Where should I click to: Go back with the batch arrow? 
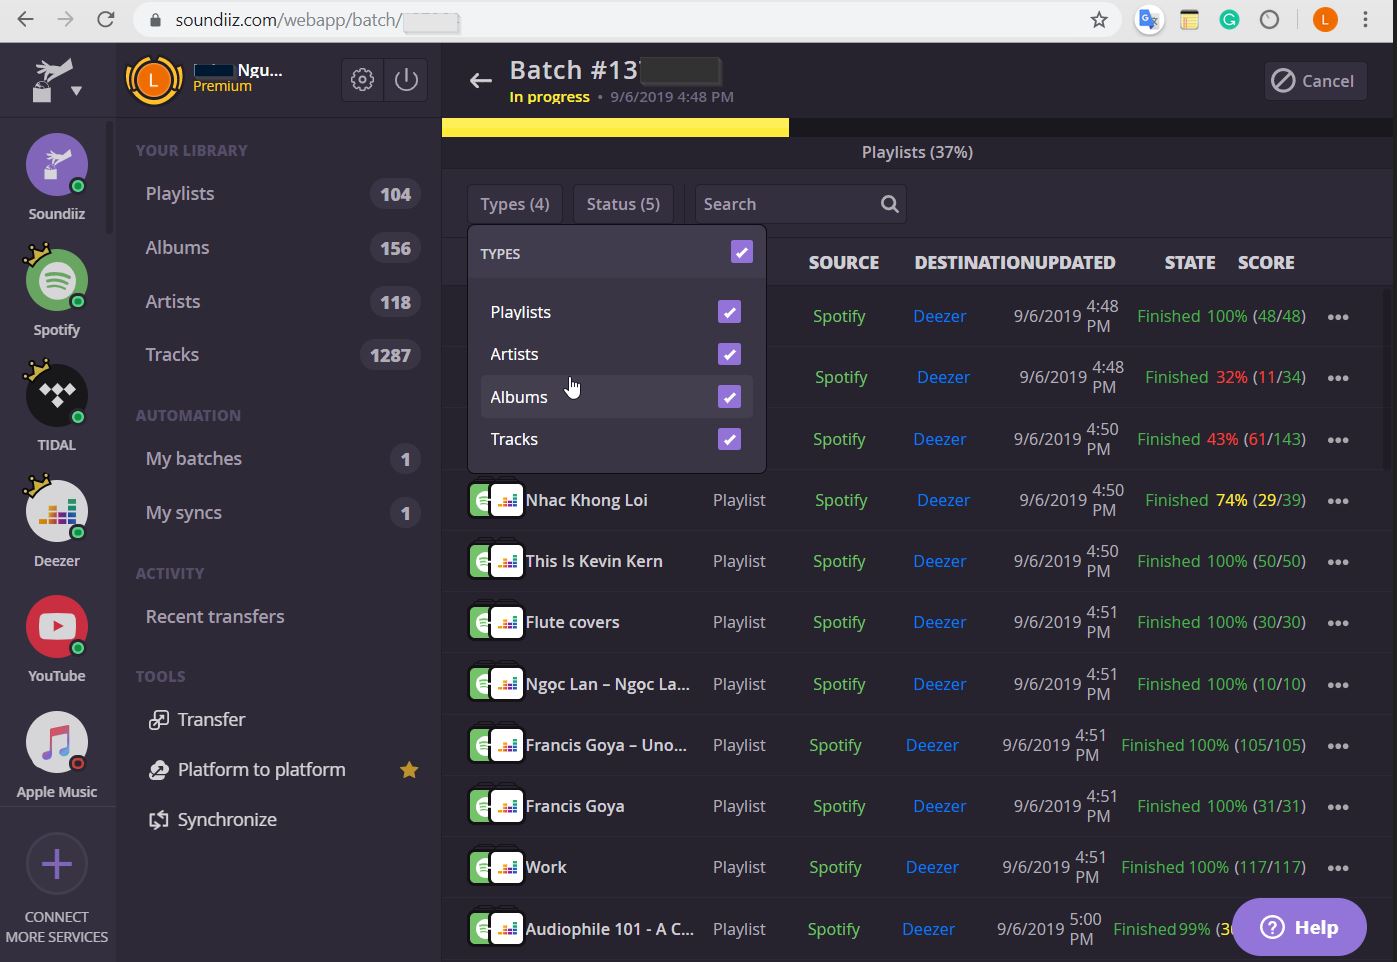[x=481, y=80]
